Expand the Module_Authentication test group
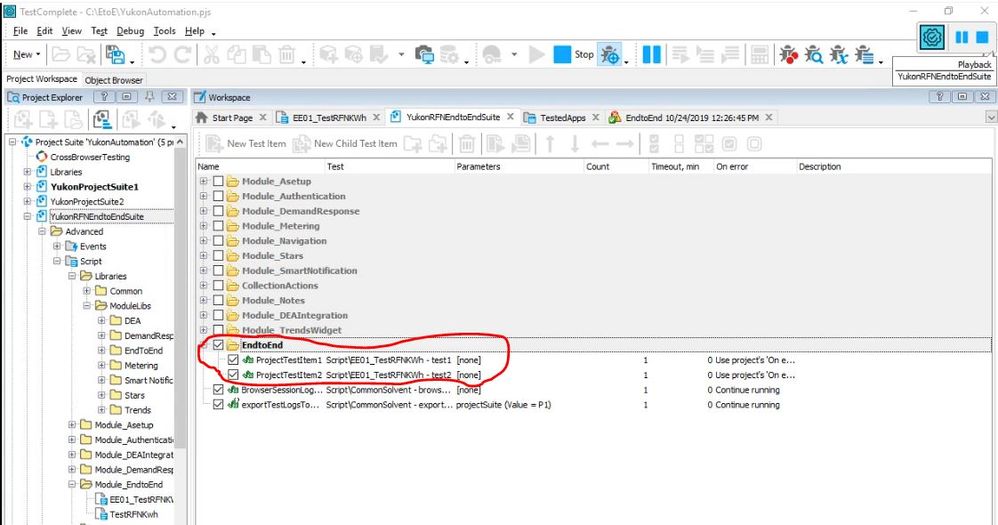The image size is (998, 525). point(204,196)
